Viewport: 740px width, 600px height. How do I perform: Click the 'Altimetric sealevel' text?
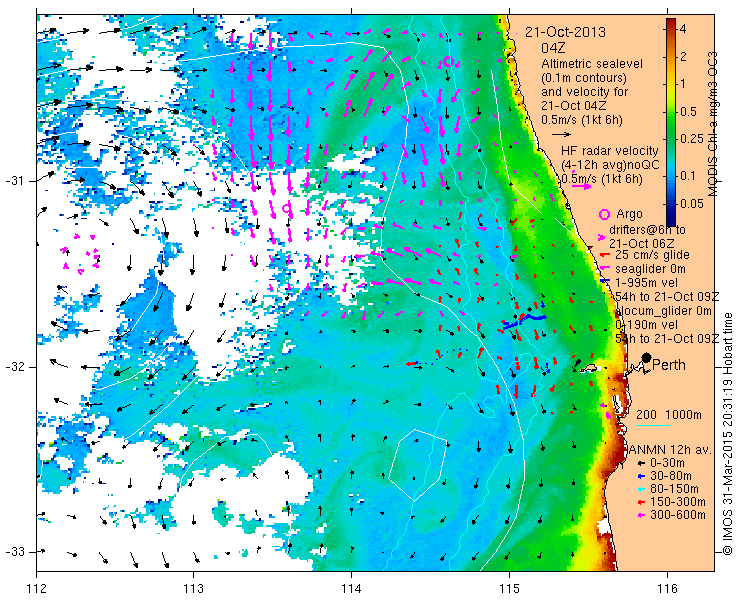pos(592,63)
